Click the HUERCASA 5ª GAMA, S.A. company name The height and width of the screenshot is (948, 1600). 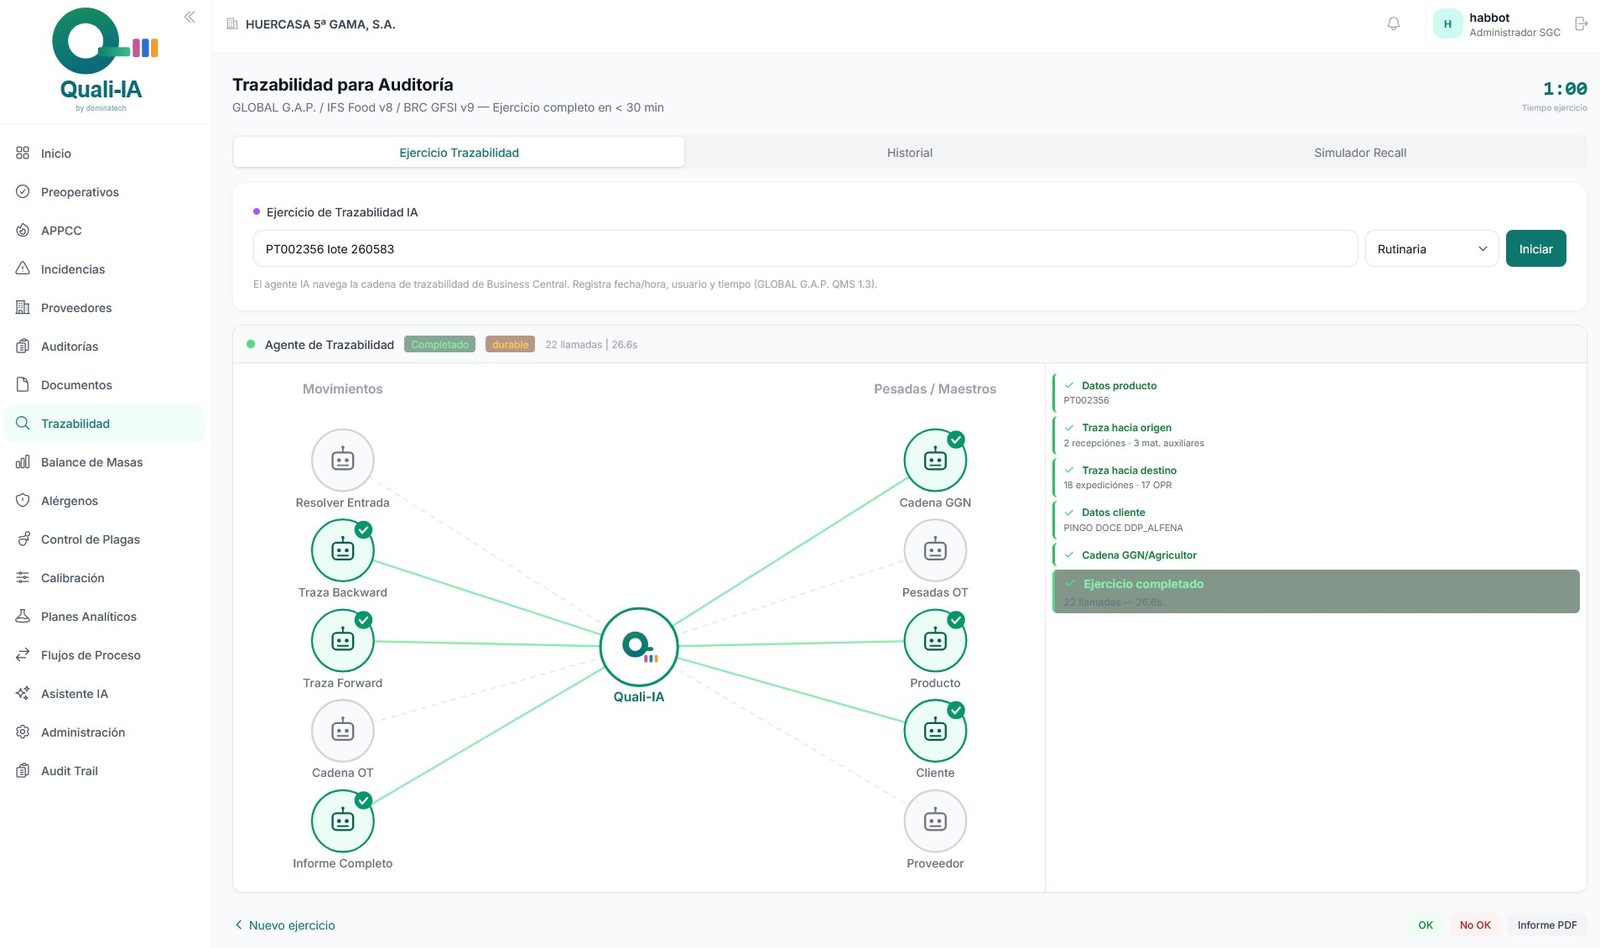(x=320, y=24)
